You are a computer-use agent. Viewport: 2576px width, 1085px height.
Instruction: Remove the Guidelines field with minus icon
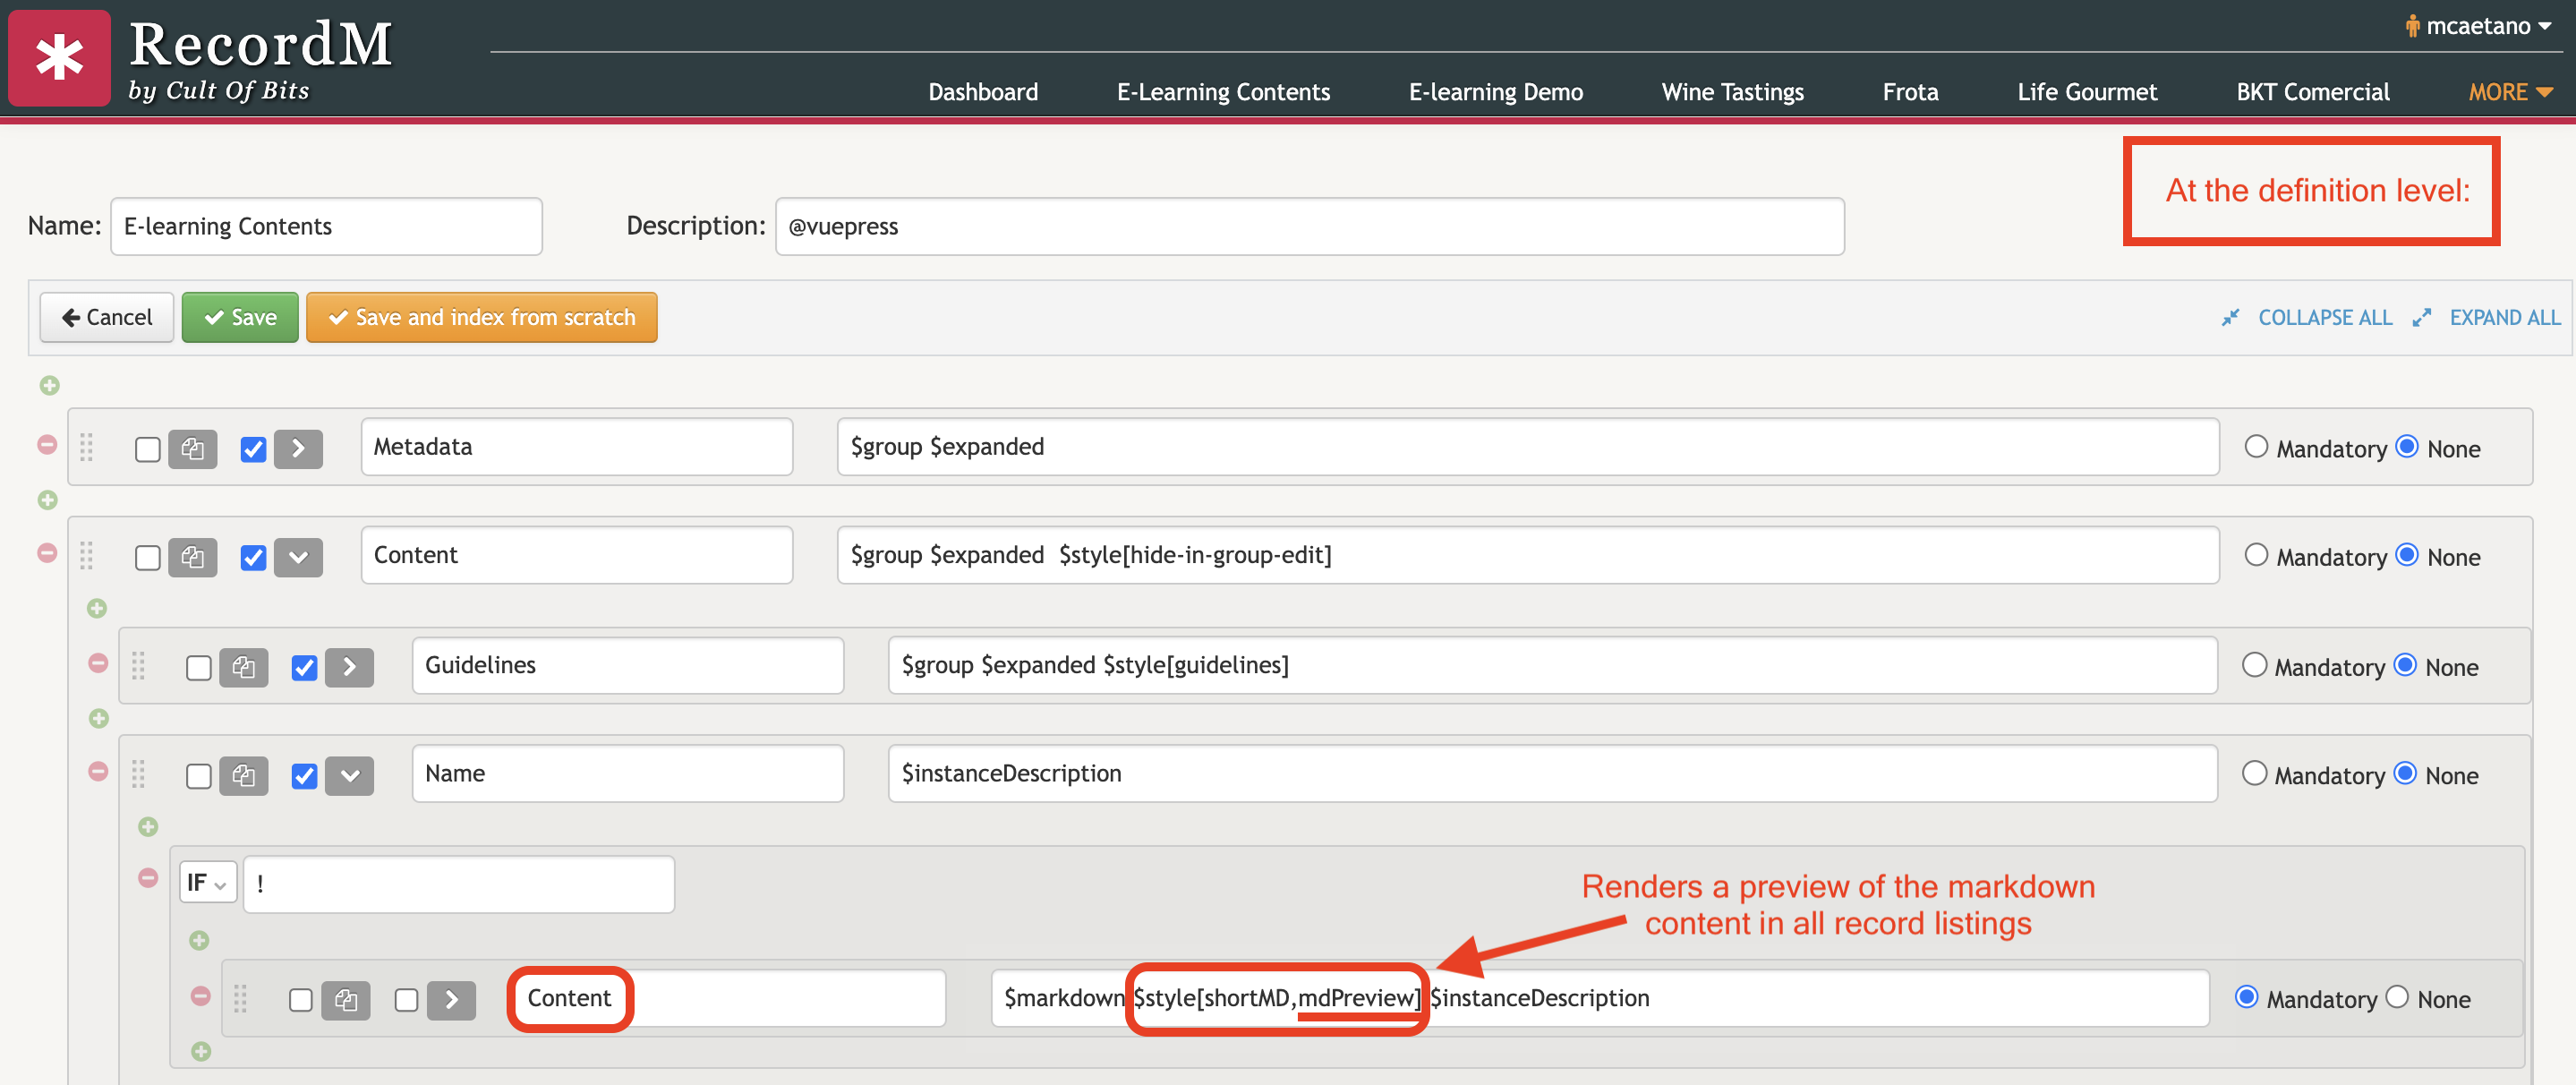(98, 663)
